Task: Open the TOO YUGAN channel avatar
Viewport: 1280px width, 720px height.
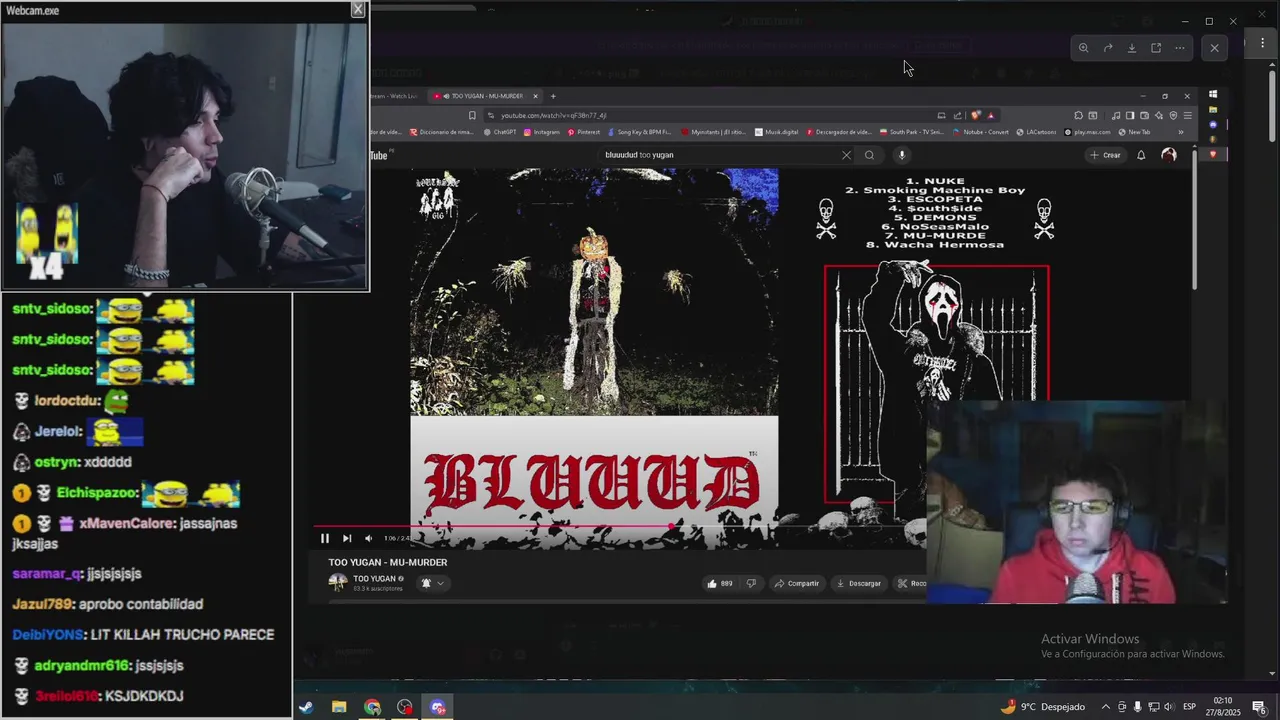Action: pyautogui.click(x=338, y=582)
